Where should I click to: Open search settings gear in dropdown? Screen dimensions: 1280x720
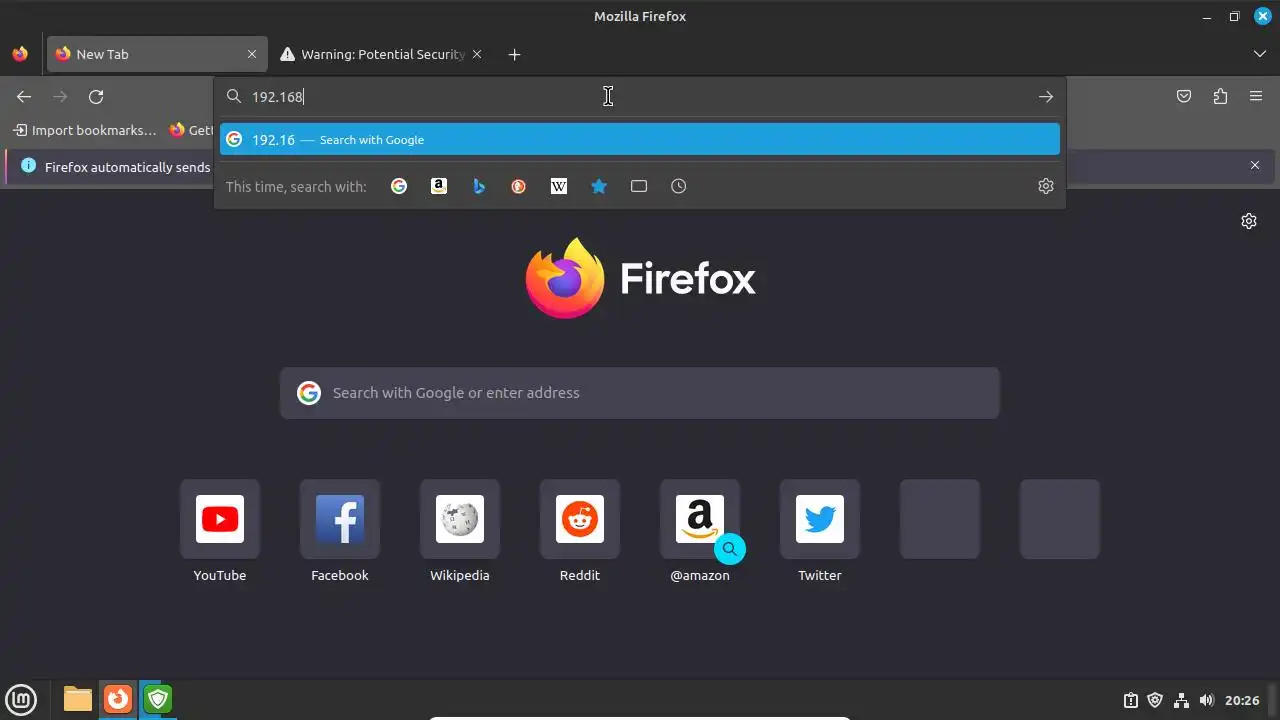(1046, 186)
